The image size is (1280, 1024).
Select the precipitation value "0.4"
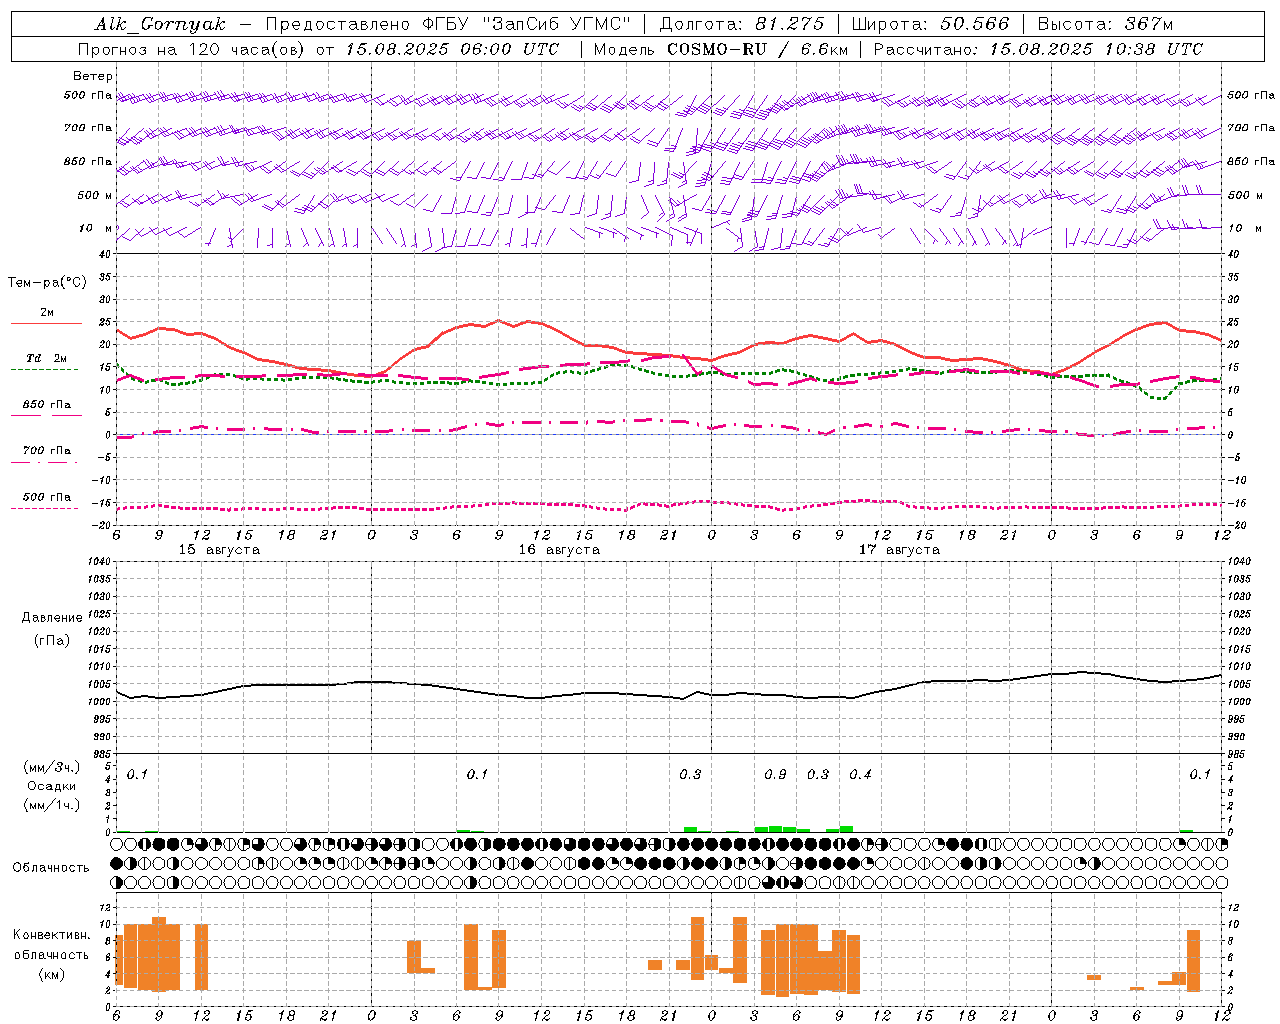tap(860, 775)
